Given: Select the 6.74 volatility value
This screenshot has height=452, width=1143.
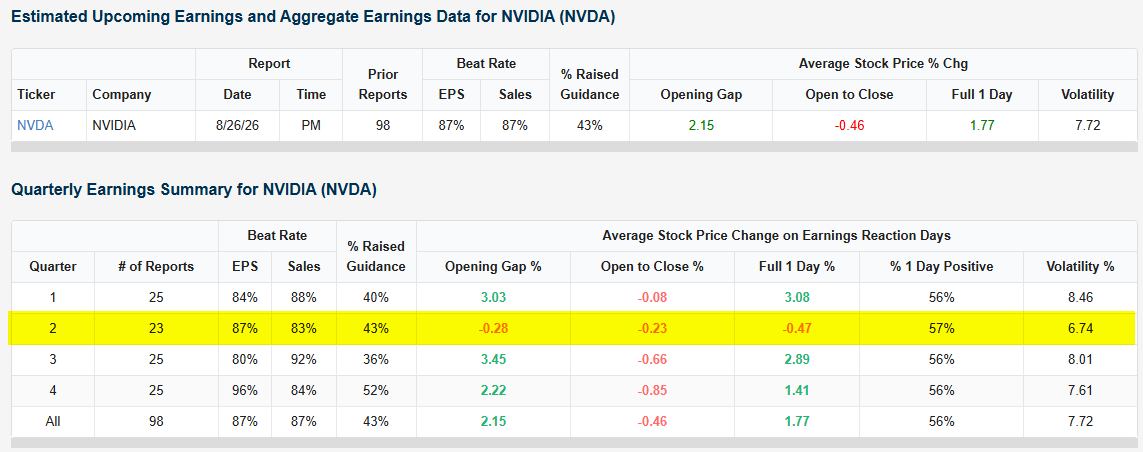Looking at the screenshot, I should [1082, 328].
